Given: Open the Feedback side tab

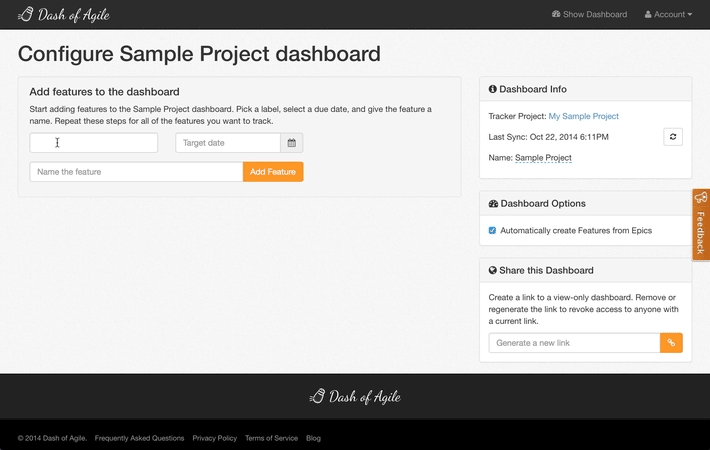Looking at the screenshot, I should [700, 224].
